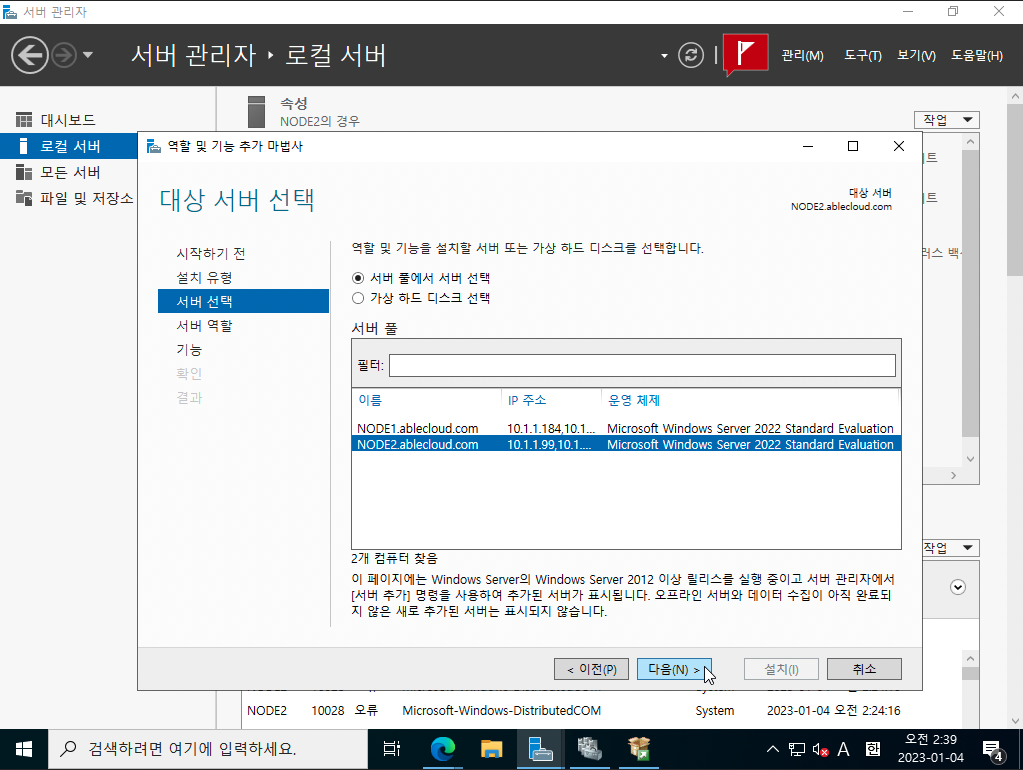Select 가상 하드 디스크 선택 radio button
The image size is (1023, 770).
pyautogui.click(x=358, y=298)
